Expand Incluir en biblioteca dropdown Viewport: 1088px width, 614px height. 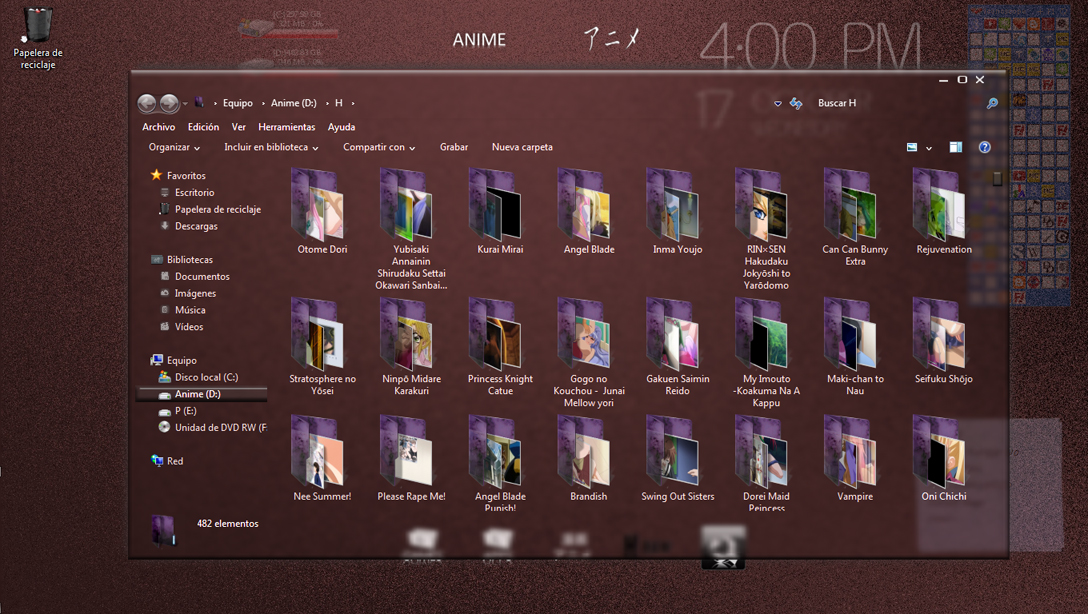[271, 147]
